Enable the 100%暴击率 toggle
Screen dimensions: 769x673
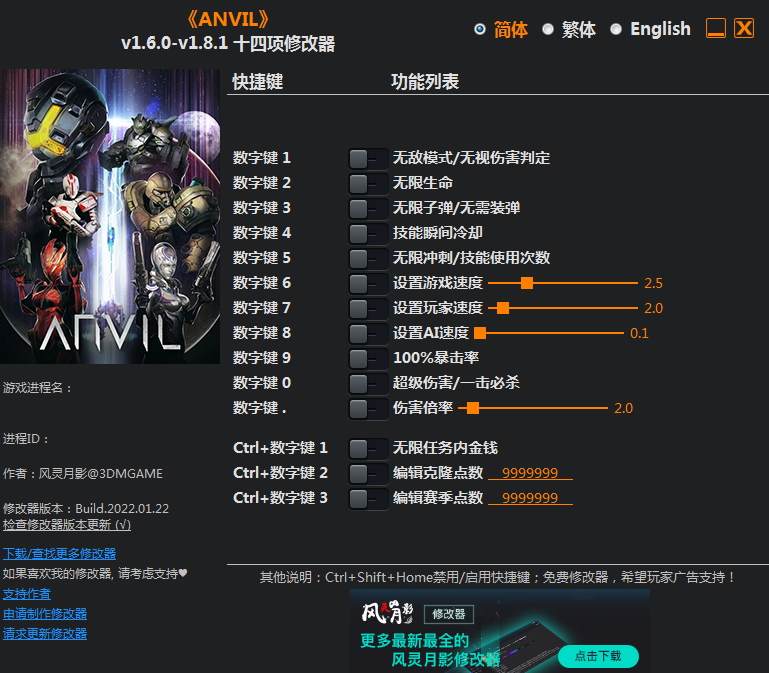(368, 359)
